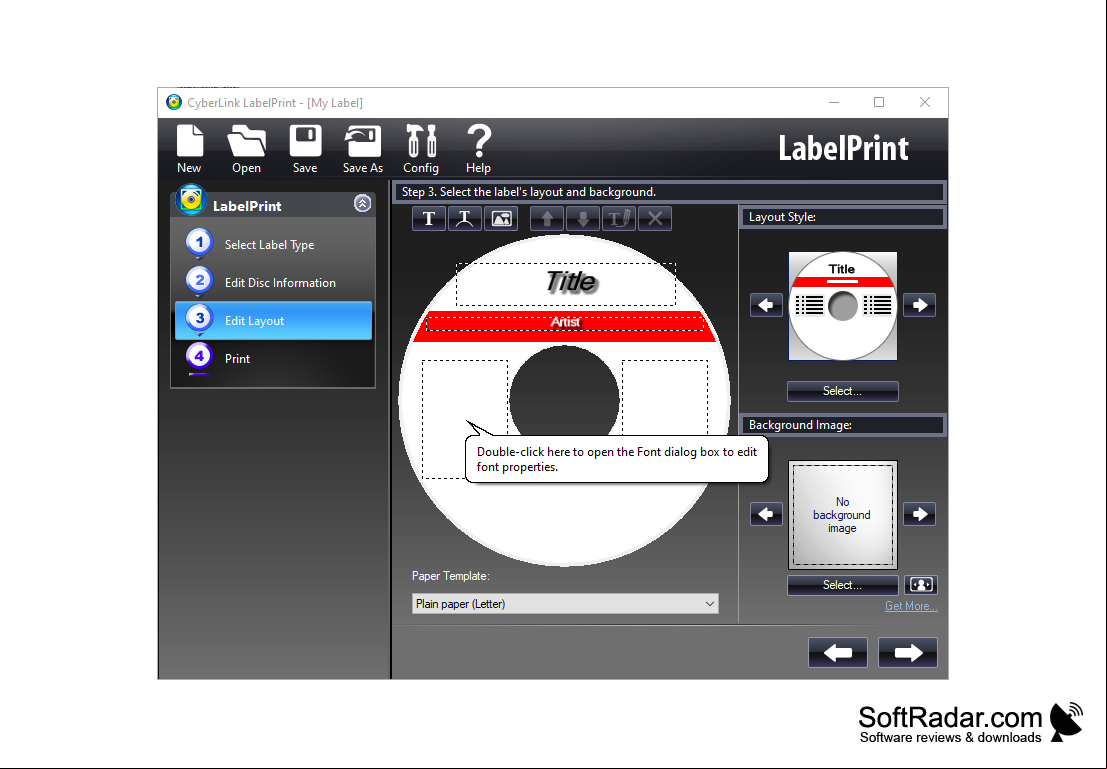Screen dimensions: 1107x769
Task: Minimize the LabelPrint window
Action: pyautogui.click(x=834, y=102)
